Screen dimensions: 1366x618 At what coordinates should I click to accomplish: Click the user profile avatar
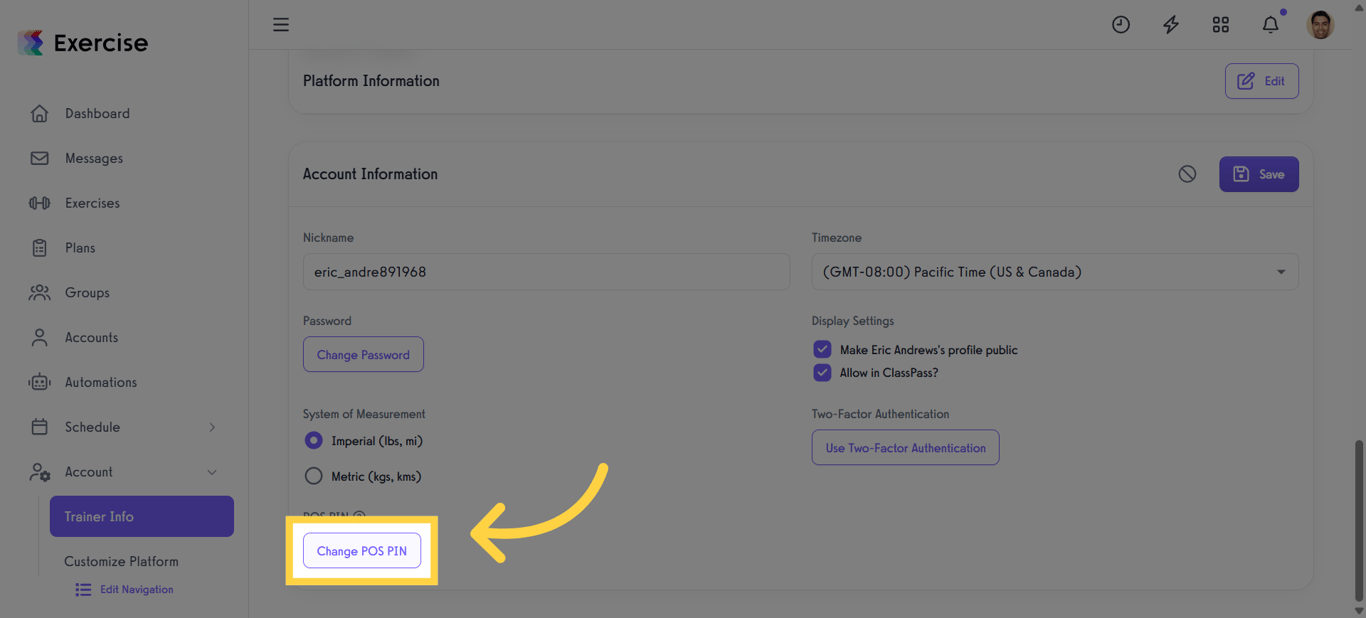pyautogui.click(x=1320, y=25)
